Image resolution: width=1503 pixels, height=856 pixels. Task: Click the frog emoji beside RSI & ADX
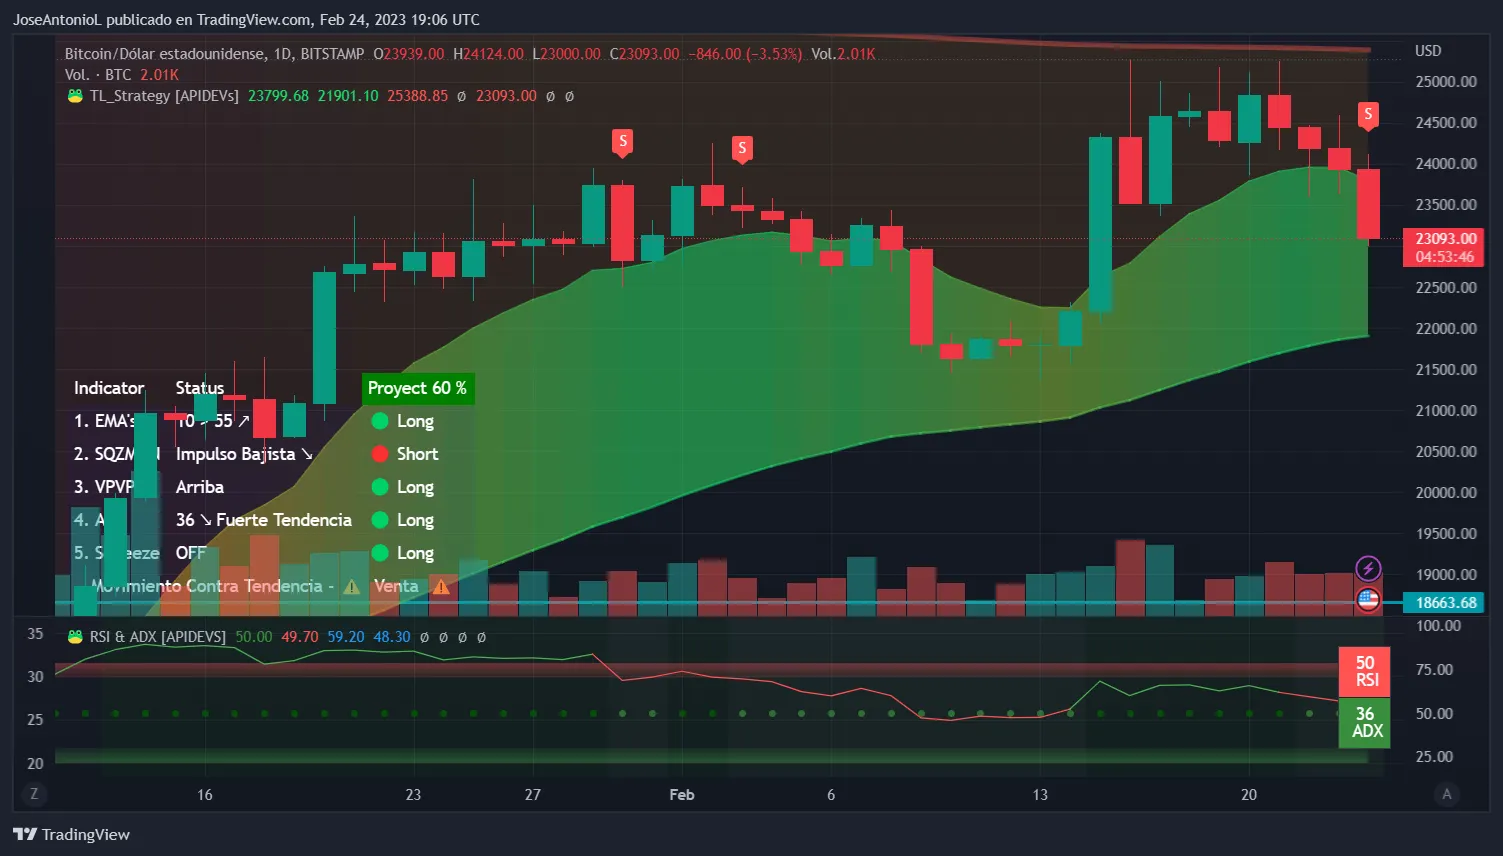point(75,636)
